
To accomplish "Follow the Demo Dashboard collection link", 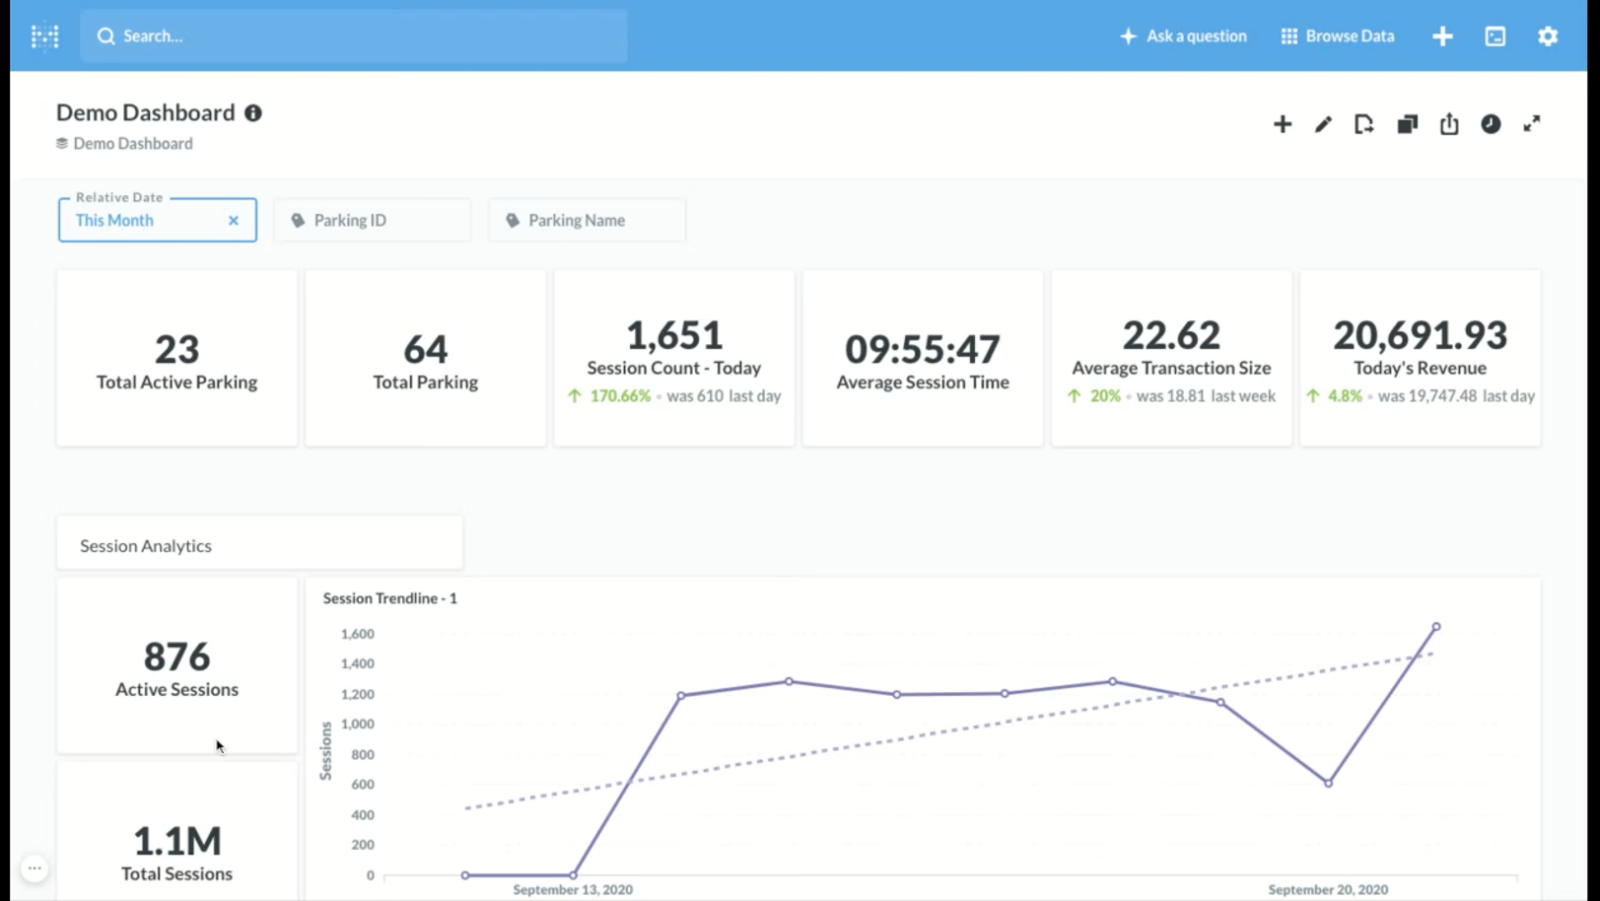I will point(132,144).
